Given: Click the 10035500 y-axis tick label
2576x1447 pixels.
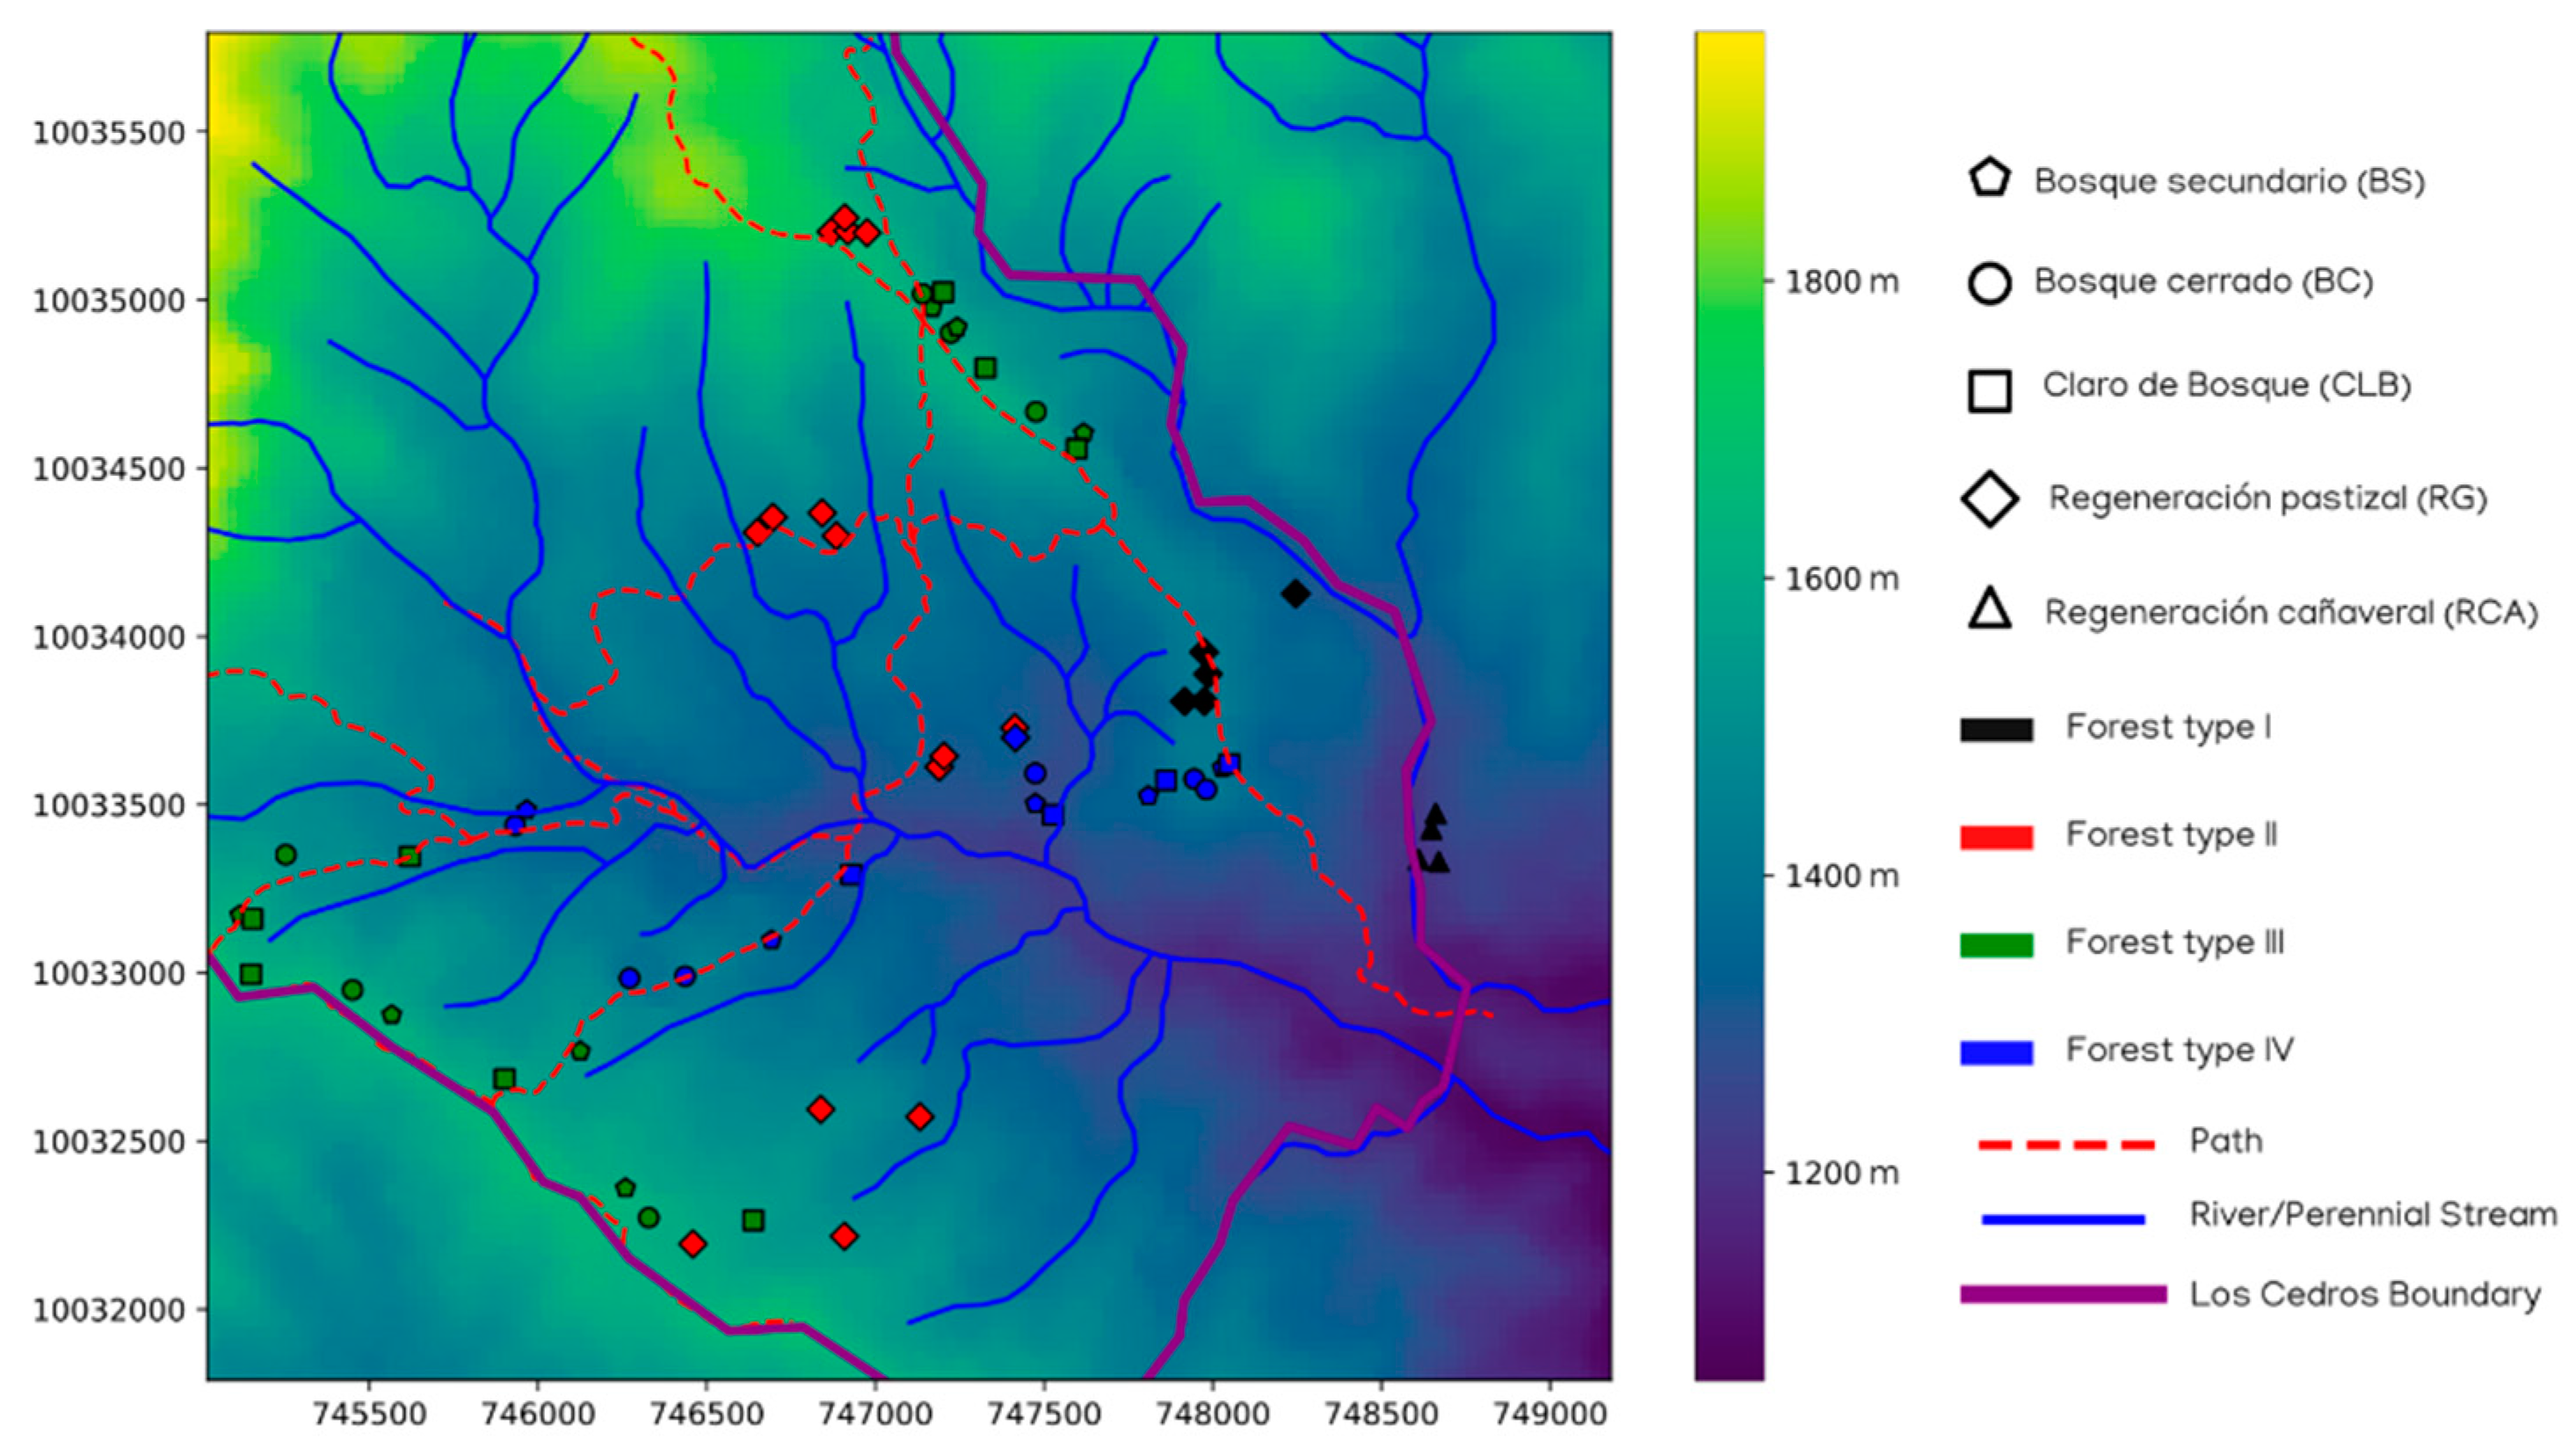Looking at the screenshot, I should tap(109, 133).
